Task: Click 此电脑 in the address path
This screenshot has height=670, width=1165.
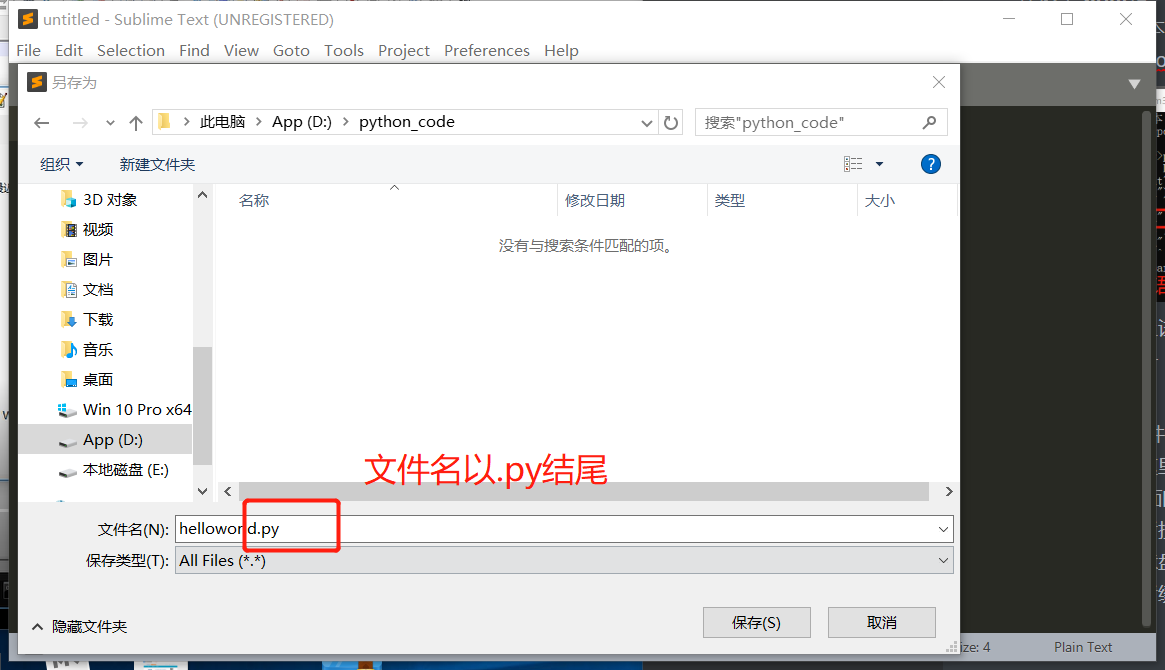Action: [x=223, y=122]
